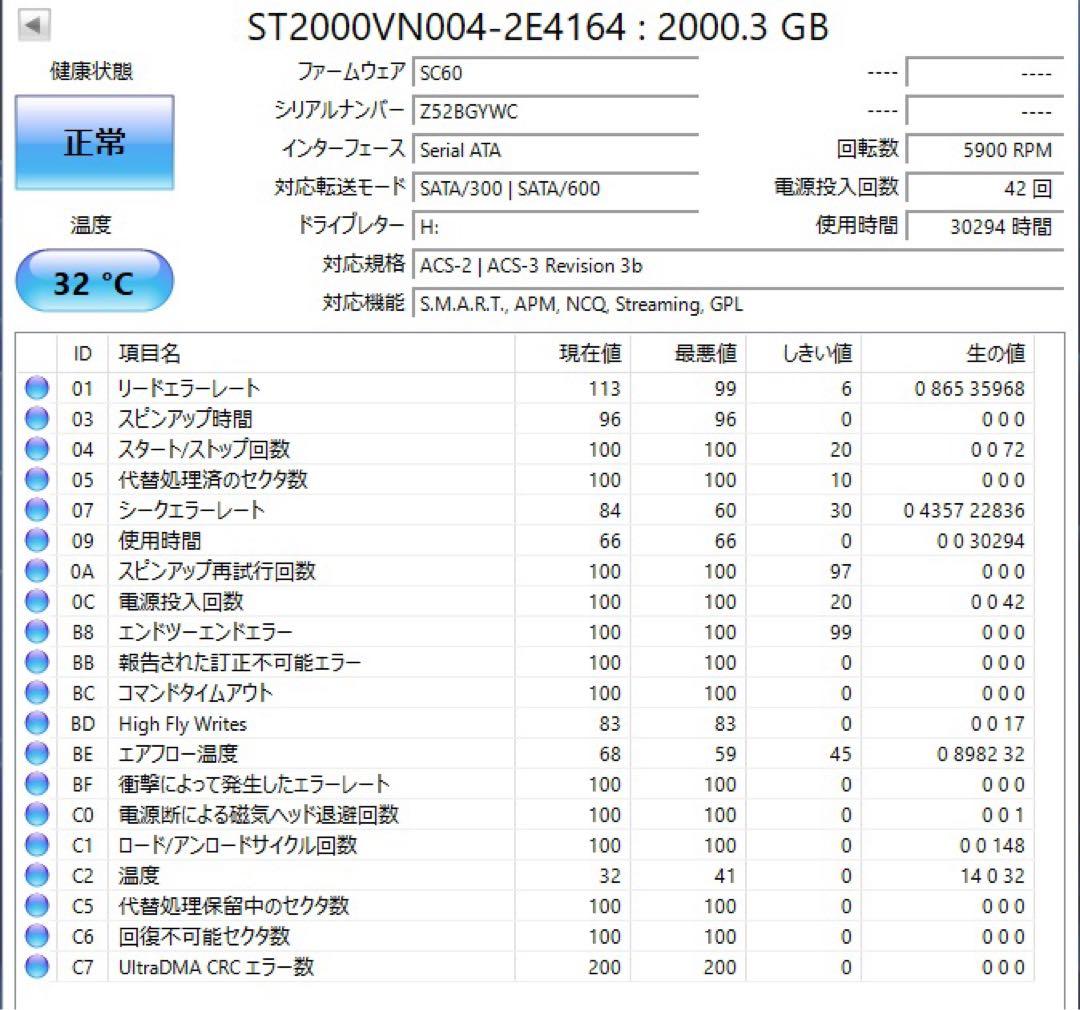Image resolution: width=1080 pixels, height=1010 pixels.
Task: Select status icon of row B8 エンドツーエンドエラー
Action: (x=37, y=631)
